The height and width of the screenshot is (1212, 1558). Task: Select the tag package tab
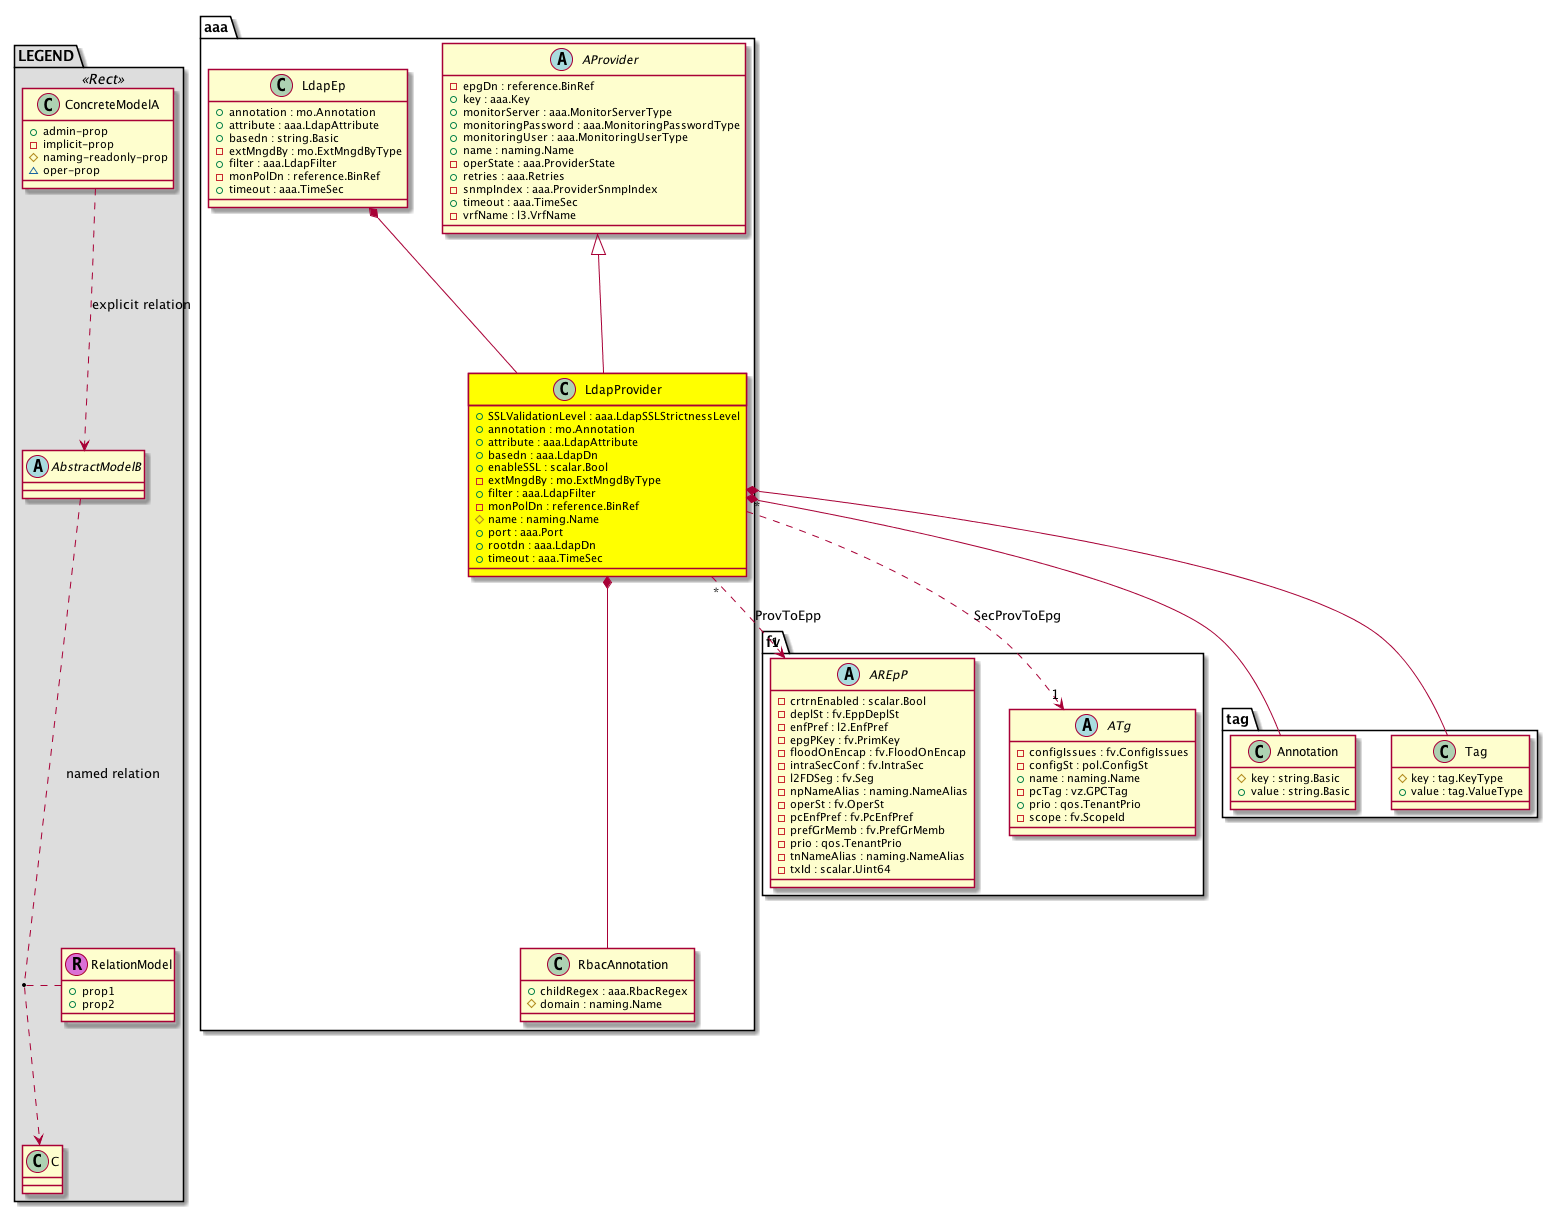(1237, 719)
